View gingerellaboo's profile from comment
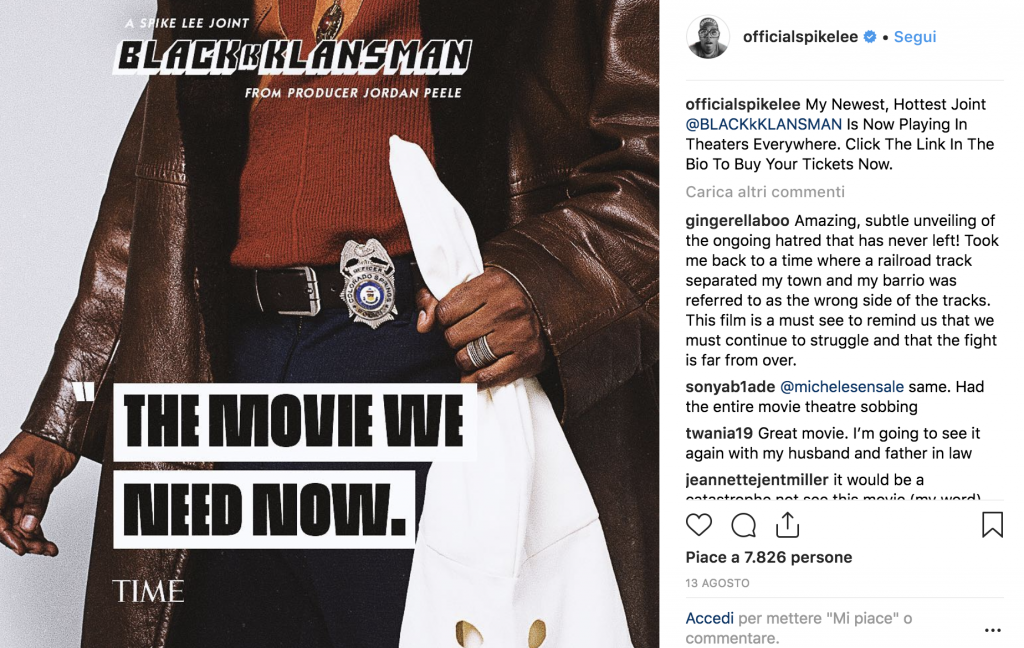Image resolution: width=1024 pixels, height=648 pixels. tap(737, 221)
